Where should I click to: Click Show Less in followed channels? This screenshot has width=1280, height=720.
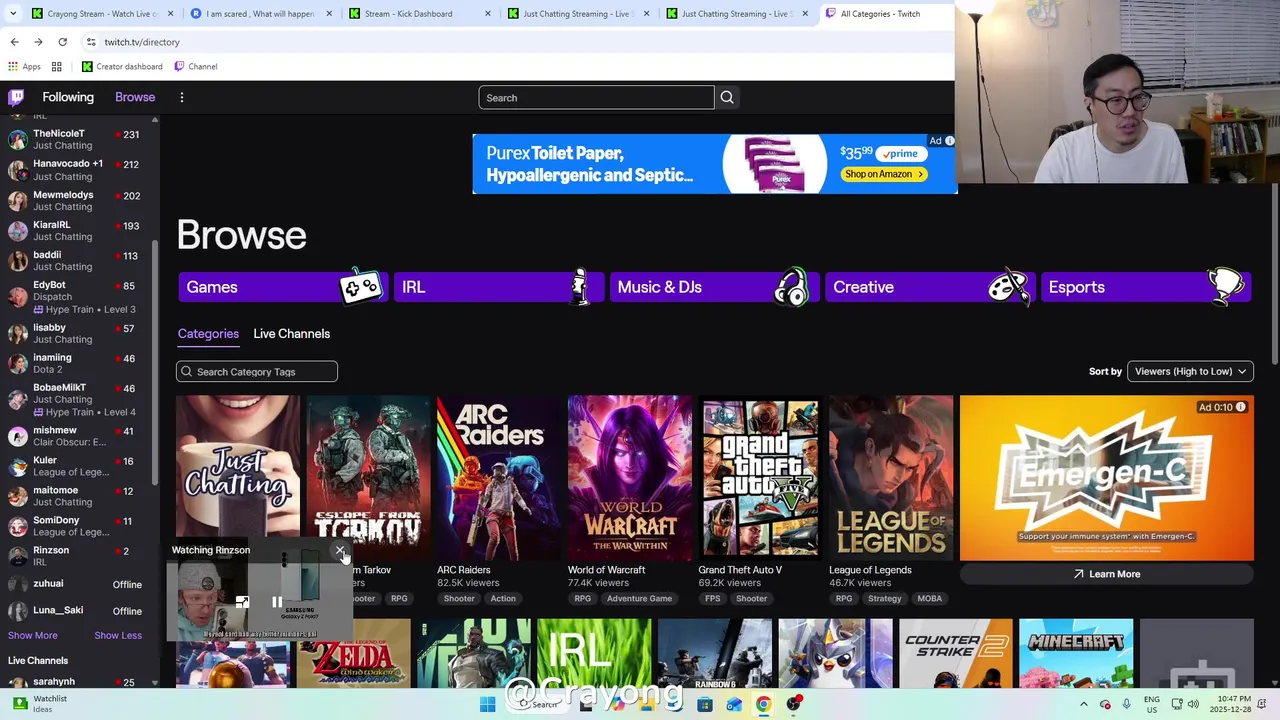(x=118, y=635)
